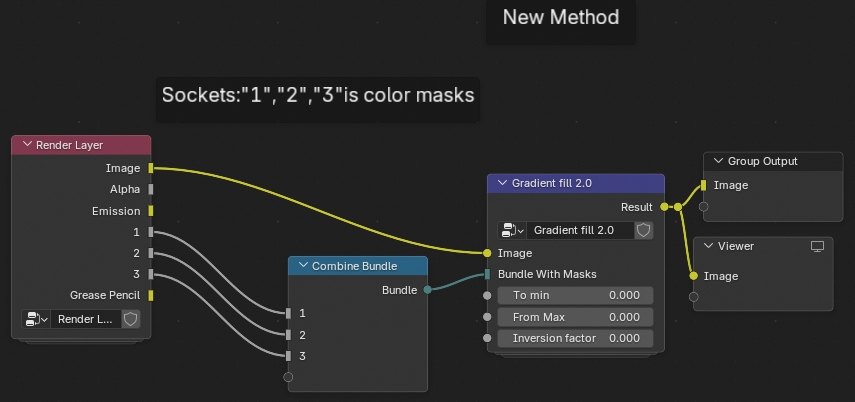
Task: Click the empty input socket on Combine Bundle
Action: point(288,377)
